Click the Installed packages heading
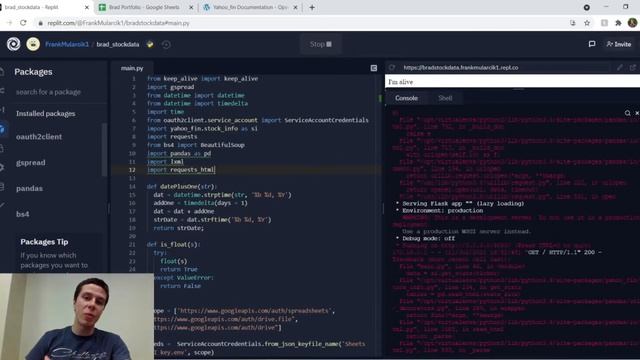The width and height of the screenshot is (640, 360). [x=46, y=113]
